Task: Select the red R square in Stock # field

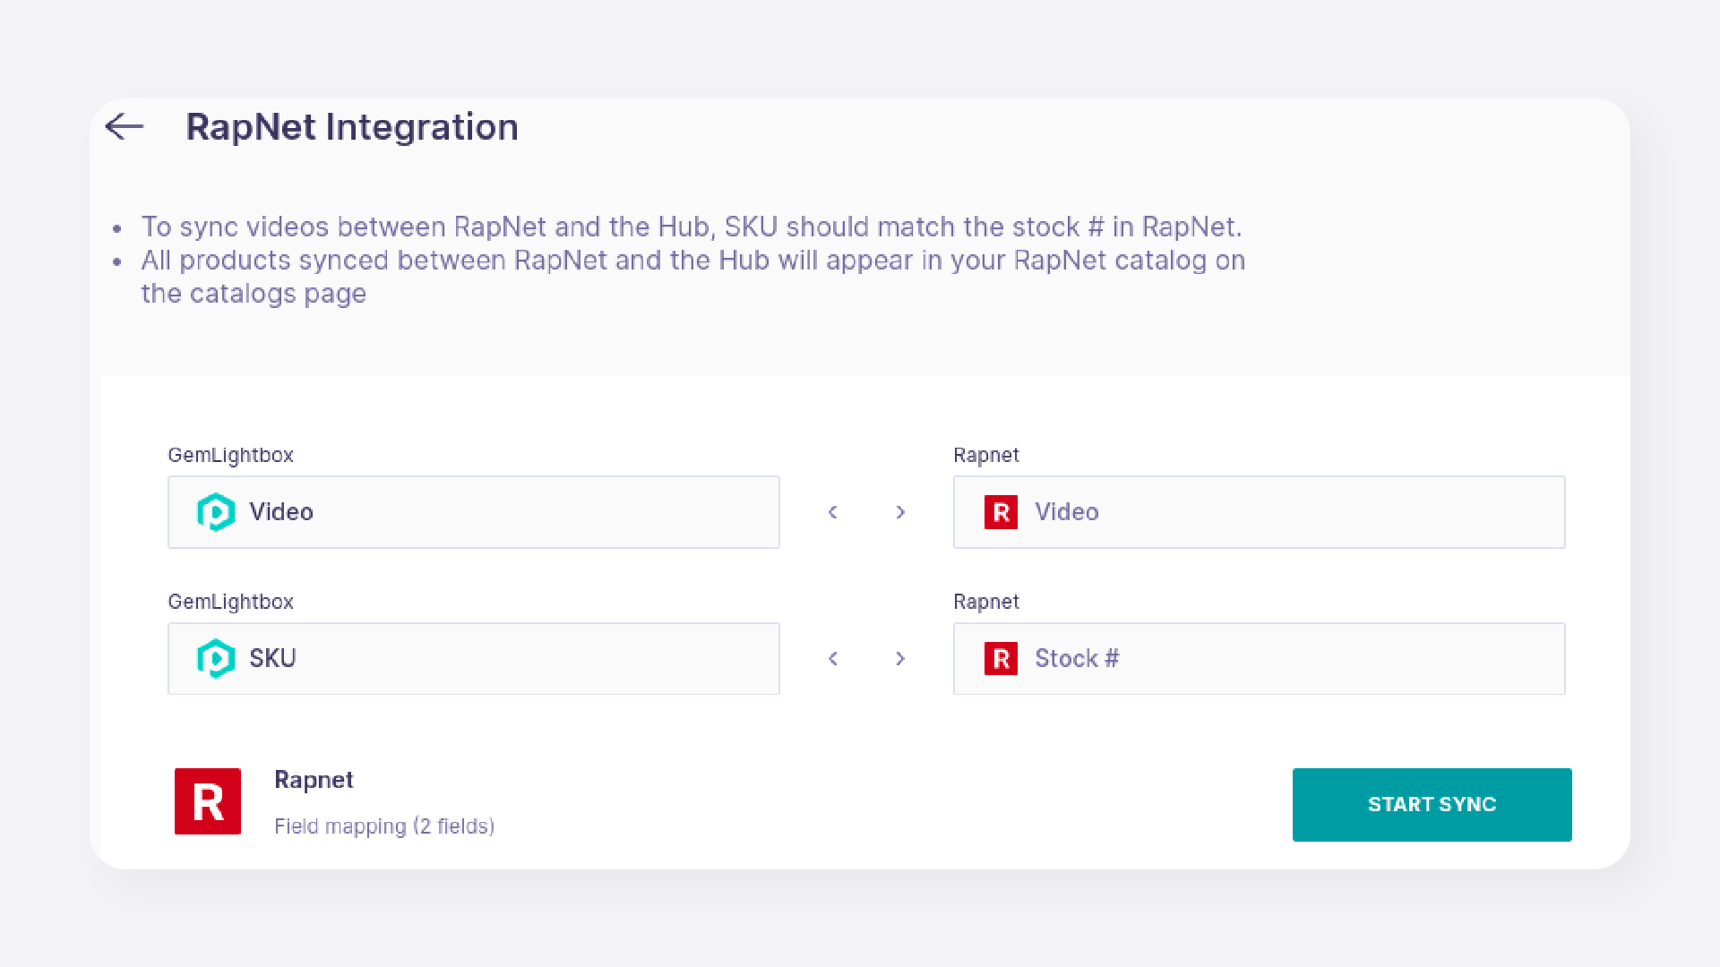Action: coord(999,658)
